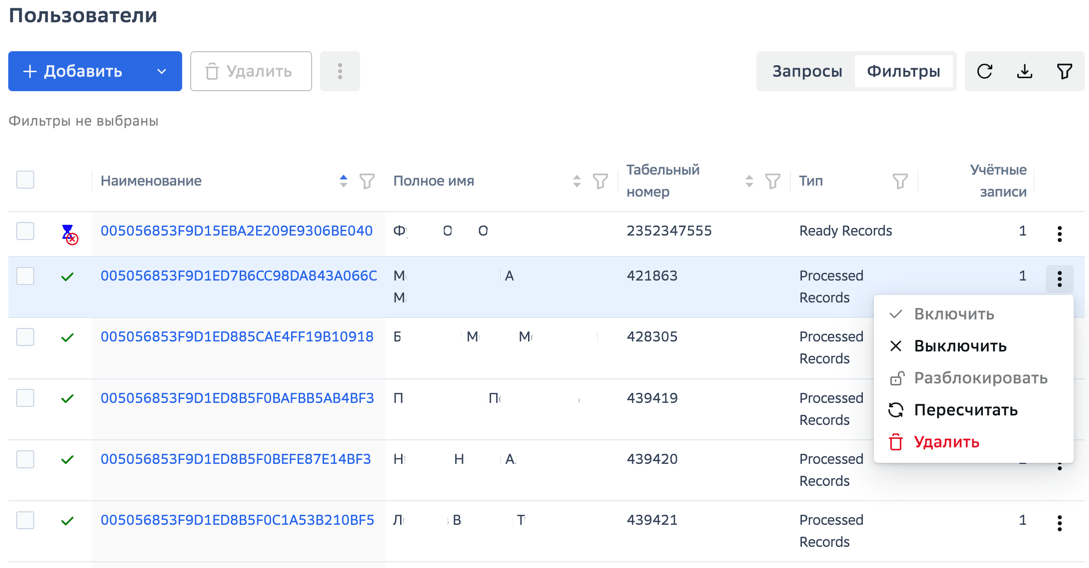Image resolution: width=1089 pixels, height=568 pixels.
Task: Open link 005056853F9D1ED8B5F0C1A53B210BF5
Action: click(x=237, y=519)
